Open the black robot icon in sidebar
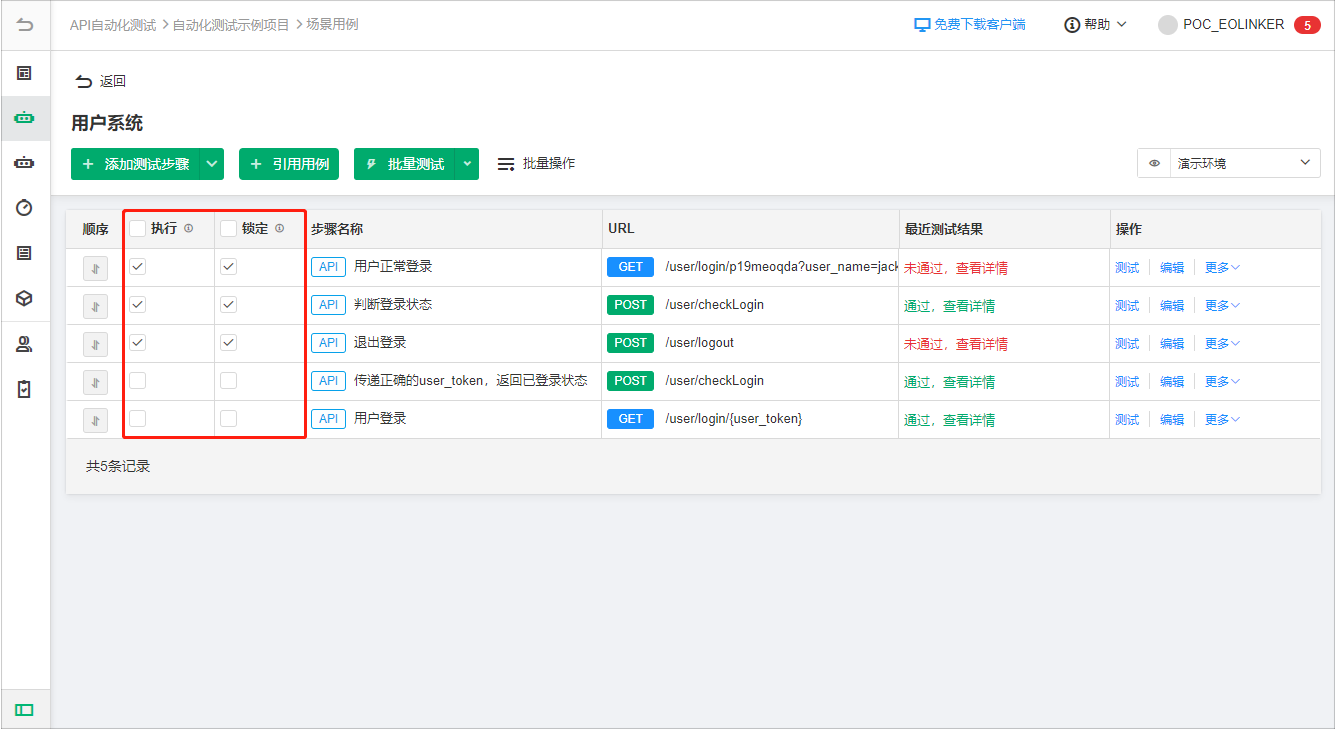1336x730 pixels. click(25, 162)
